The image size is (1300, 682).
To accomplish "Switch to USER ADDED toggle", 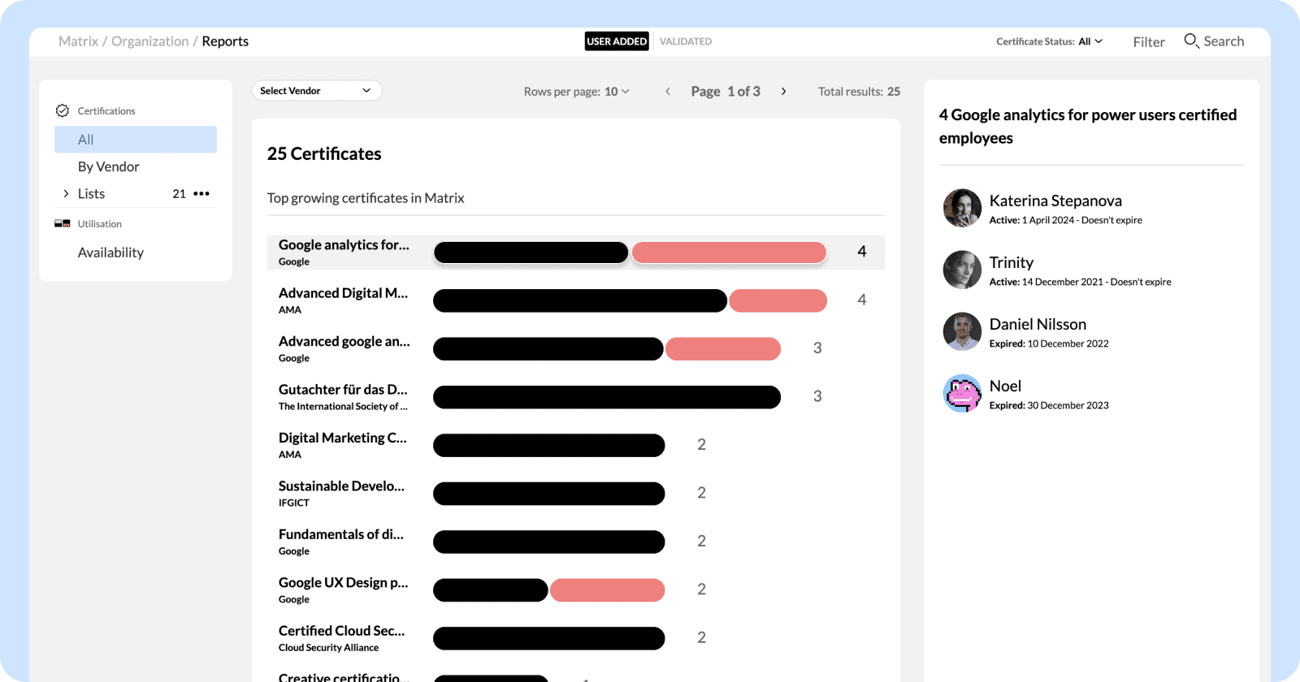I will tap(617, 41).
